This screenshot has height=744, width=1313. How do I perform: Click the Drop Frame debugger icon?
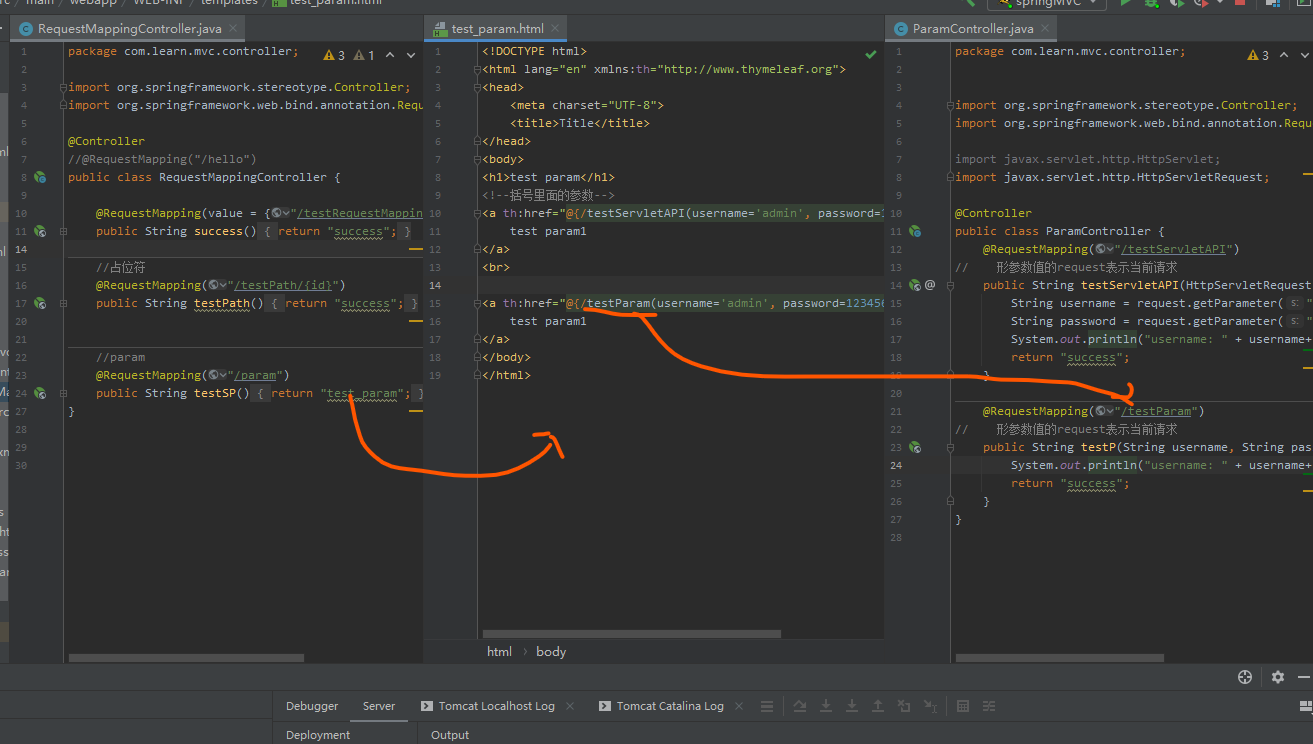point(904,706)
